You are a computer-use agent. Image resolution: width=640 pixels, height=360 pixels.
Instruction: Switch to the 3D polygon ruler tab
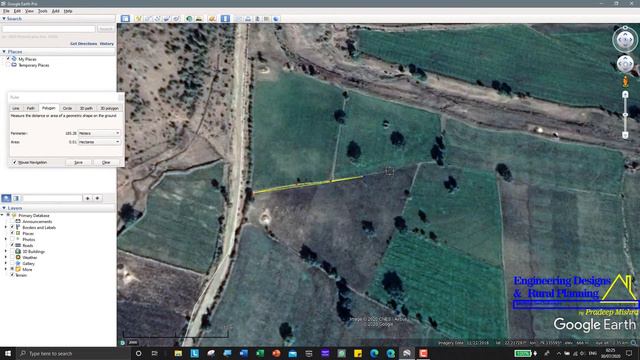pyautogui.click(x=109, y=108)
